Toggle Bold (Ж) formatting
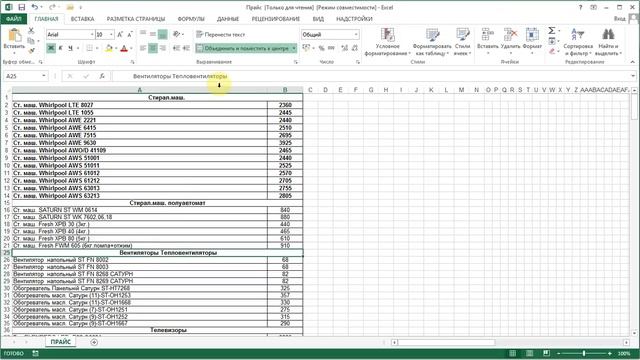The height and width of the screenshot is (360, 640). tap(51, 48)
